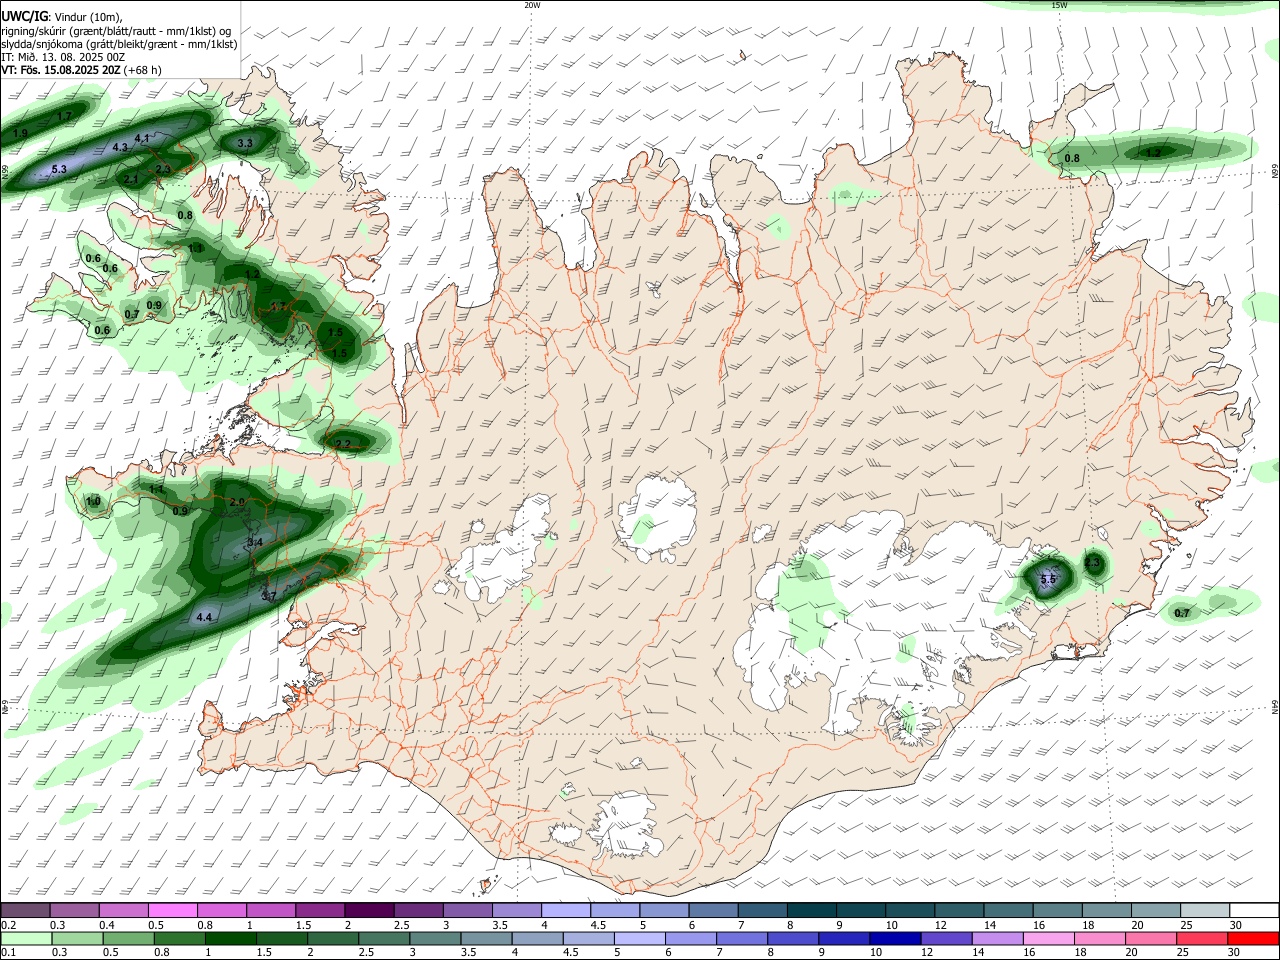Screen dimensions: 1280x960
Task: Click the pure red swatch above the lower 30 label
Action: point(1254,938)
